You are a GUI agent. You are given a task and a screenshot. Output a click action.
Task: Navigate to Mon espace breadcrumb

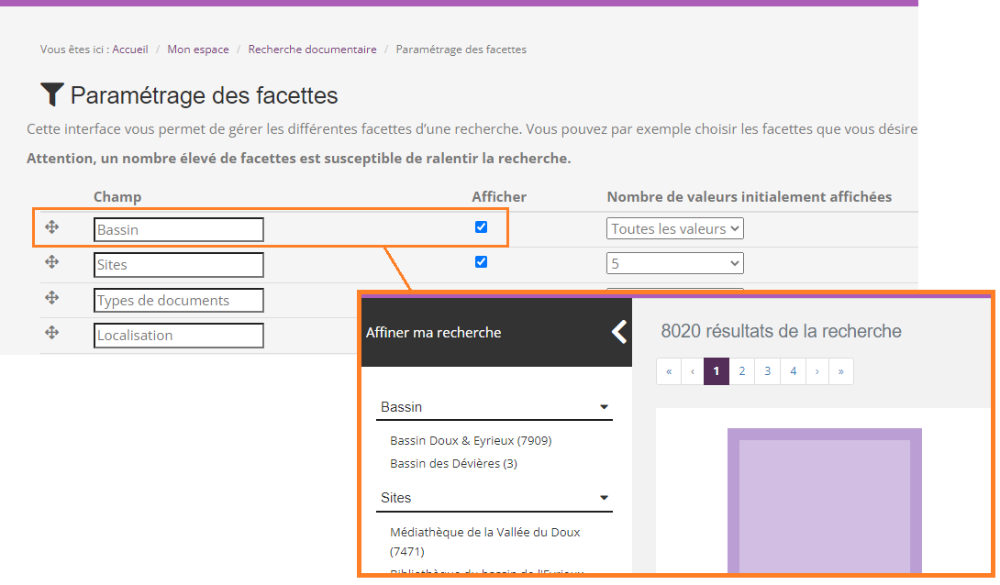coord(198,49)
